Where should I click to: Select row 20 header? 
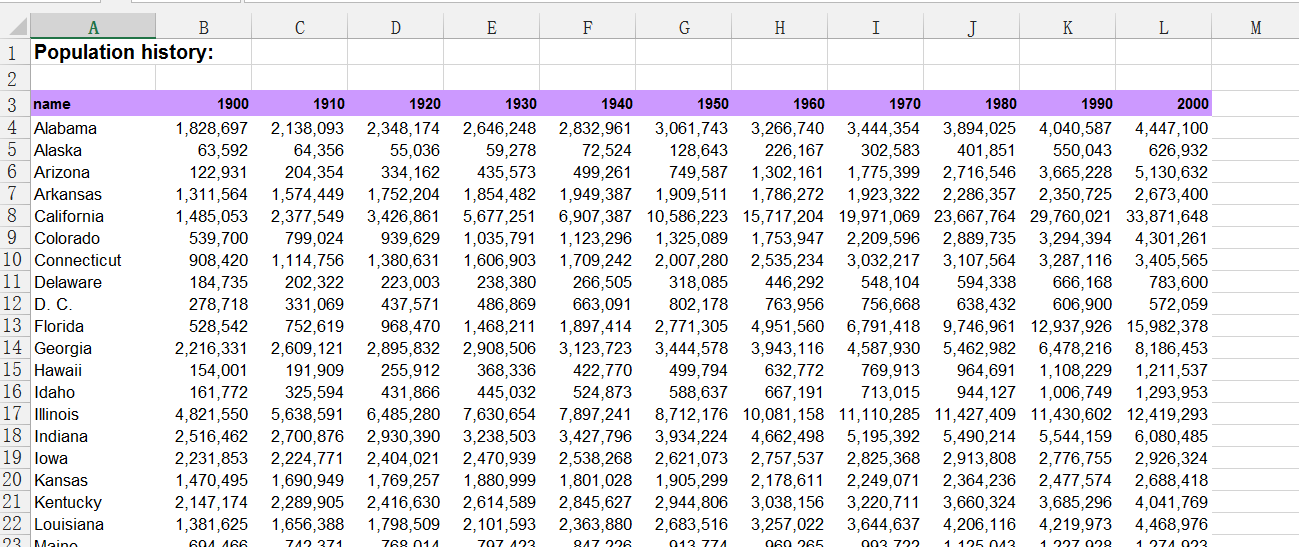tap(13, 480)
